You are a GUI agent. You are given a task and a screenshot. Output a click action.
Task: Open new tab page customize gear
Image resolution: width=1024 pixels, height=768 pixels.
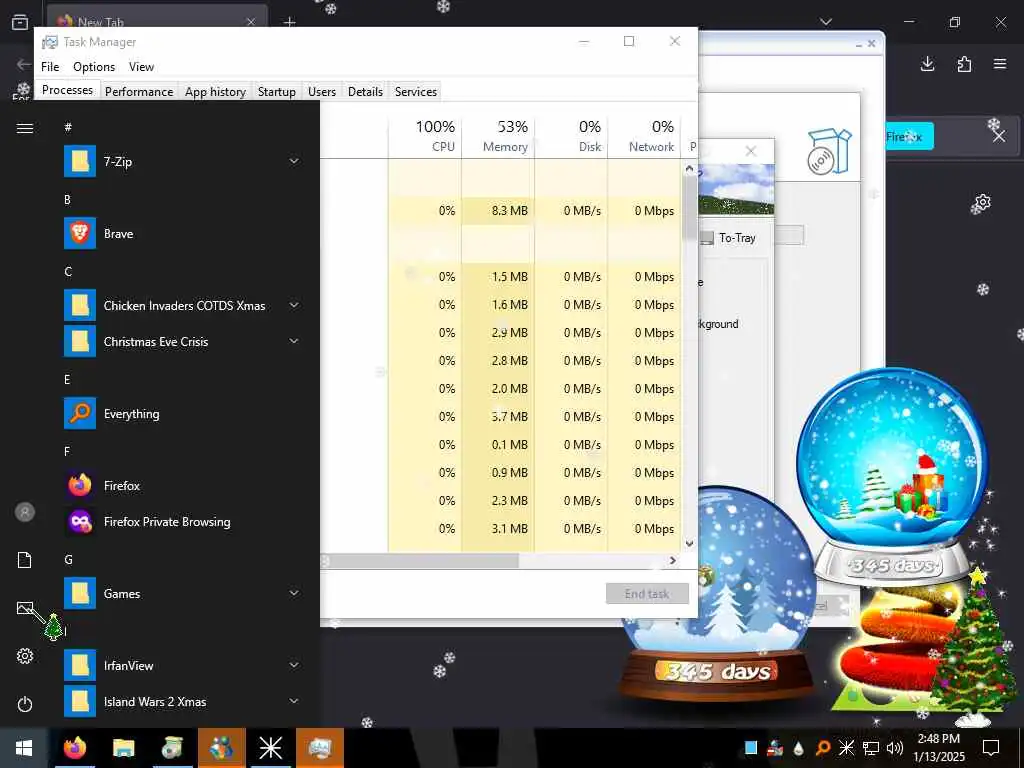982,204
